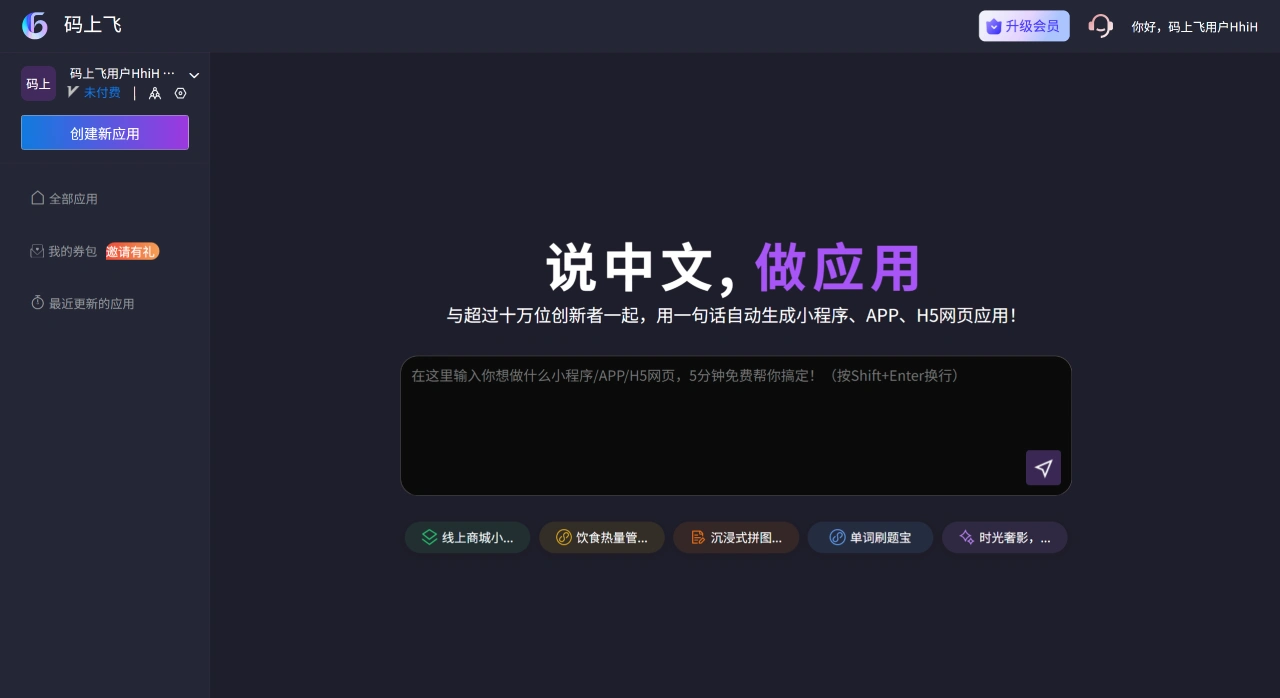Click the layers icon on 线上商城小...
This screenshot has width=1280, height=698.
coord(429,537)
